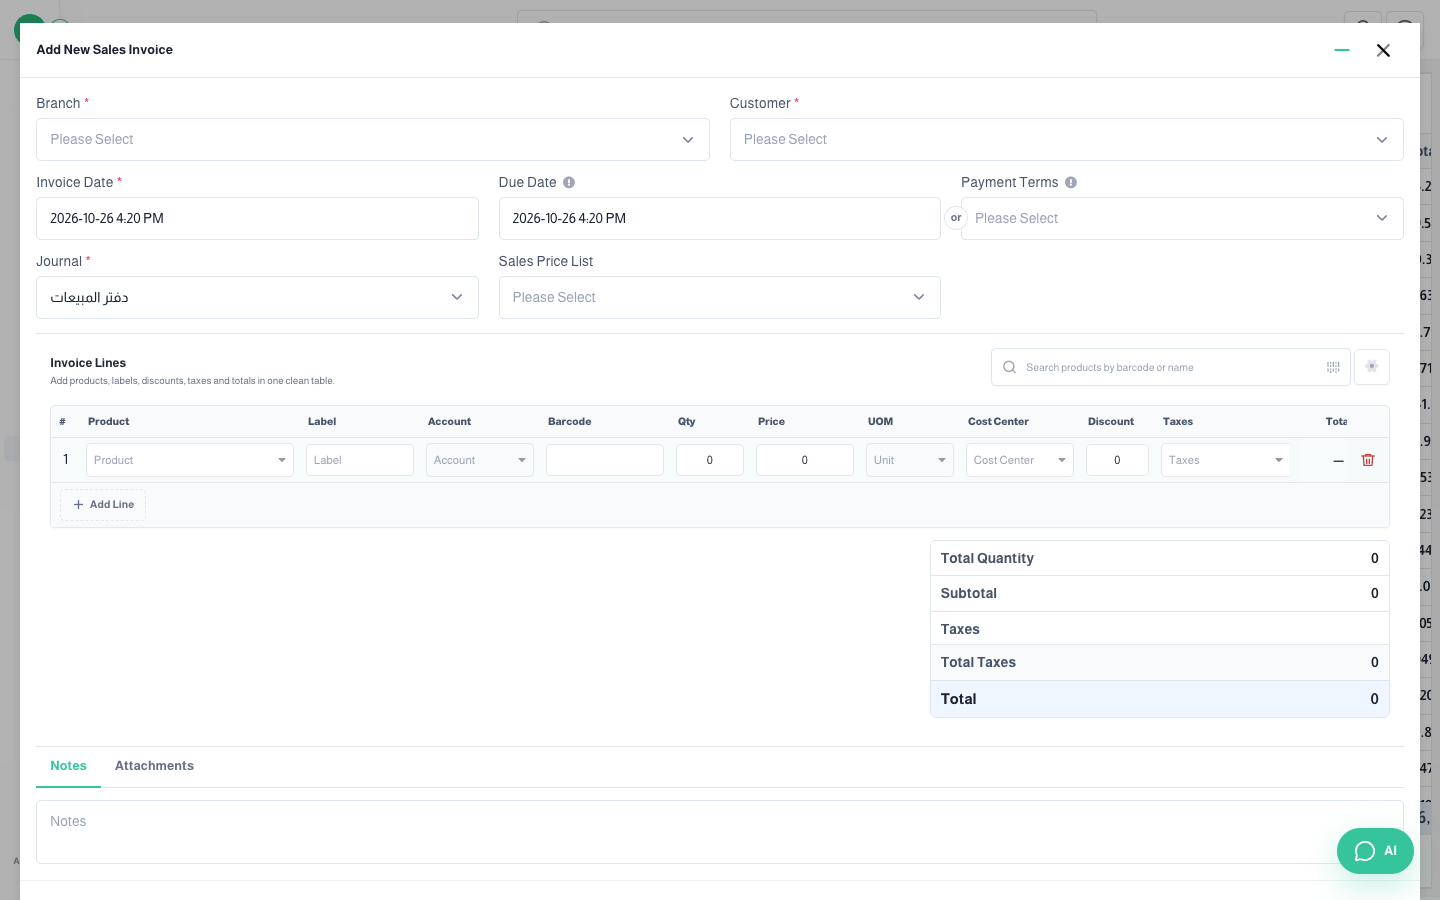This screenshot has width=1440, height=900.
Task: Open the AI chat assistant
Action: point(1376,851)
